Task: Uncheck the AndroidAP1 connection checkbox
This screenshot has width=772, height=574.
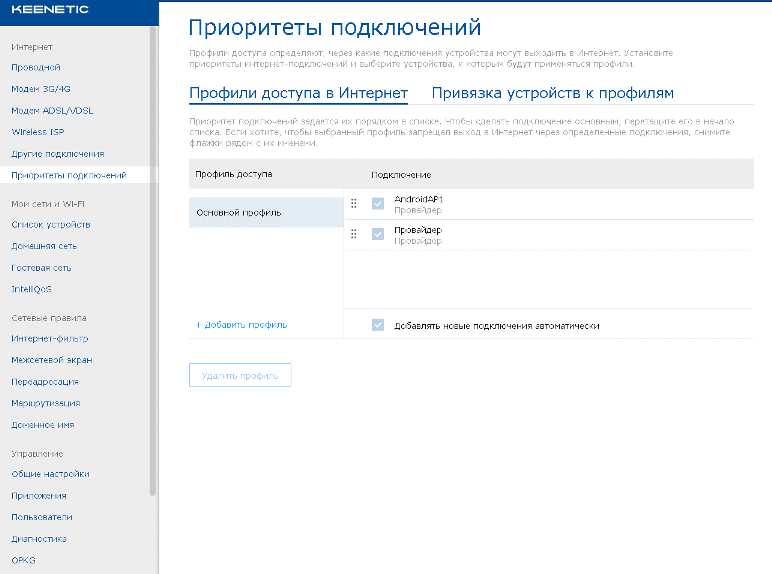Action: [x=378, y=203]
